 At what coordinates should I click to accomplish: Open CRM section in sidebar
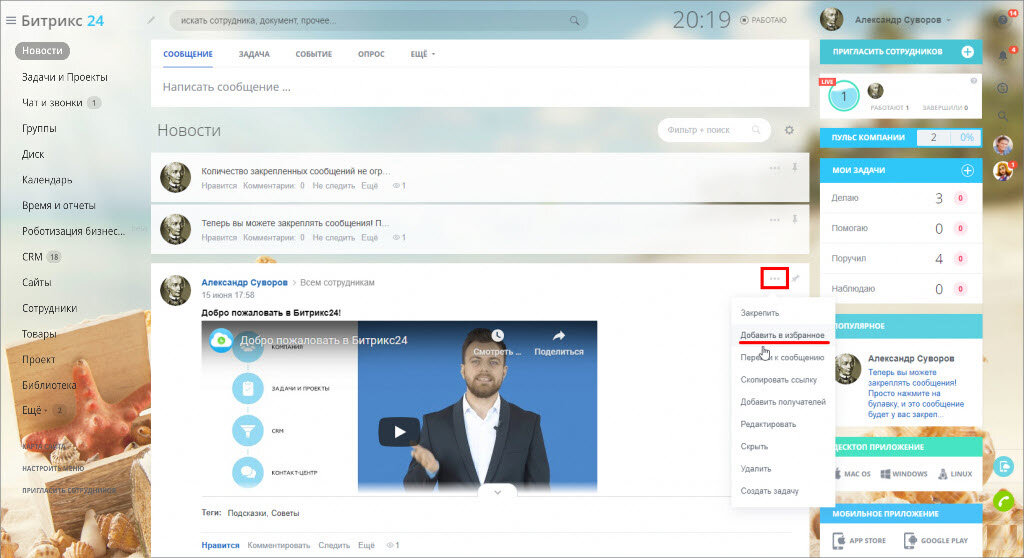pos(32,257)
